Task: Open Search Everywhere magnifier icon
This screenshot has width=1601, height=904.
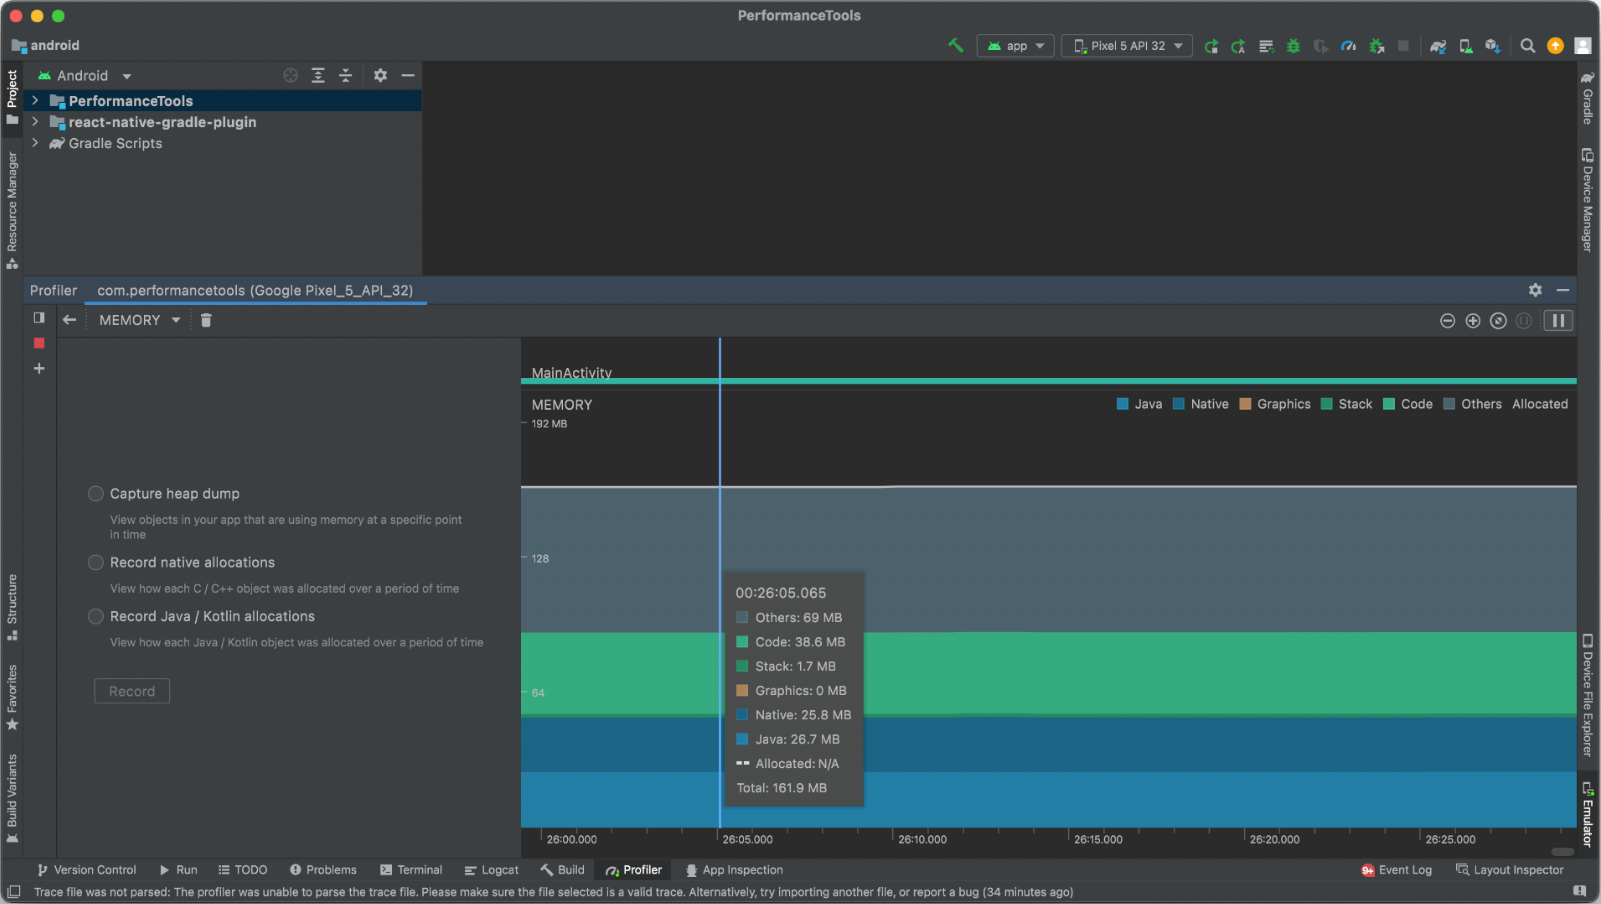Action: coord(1528,46)
